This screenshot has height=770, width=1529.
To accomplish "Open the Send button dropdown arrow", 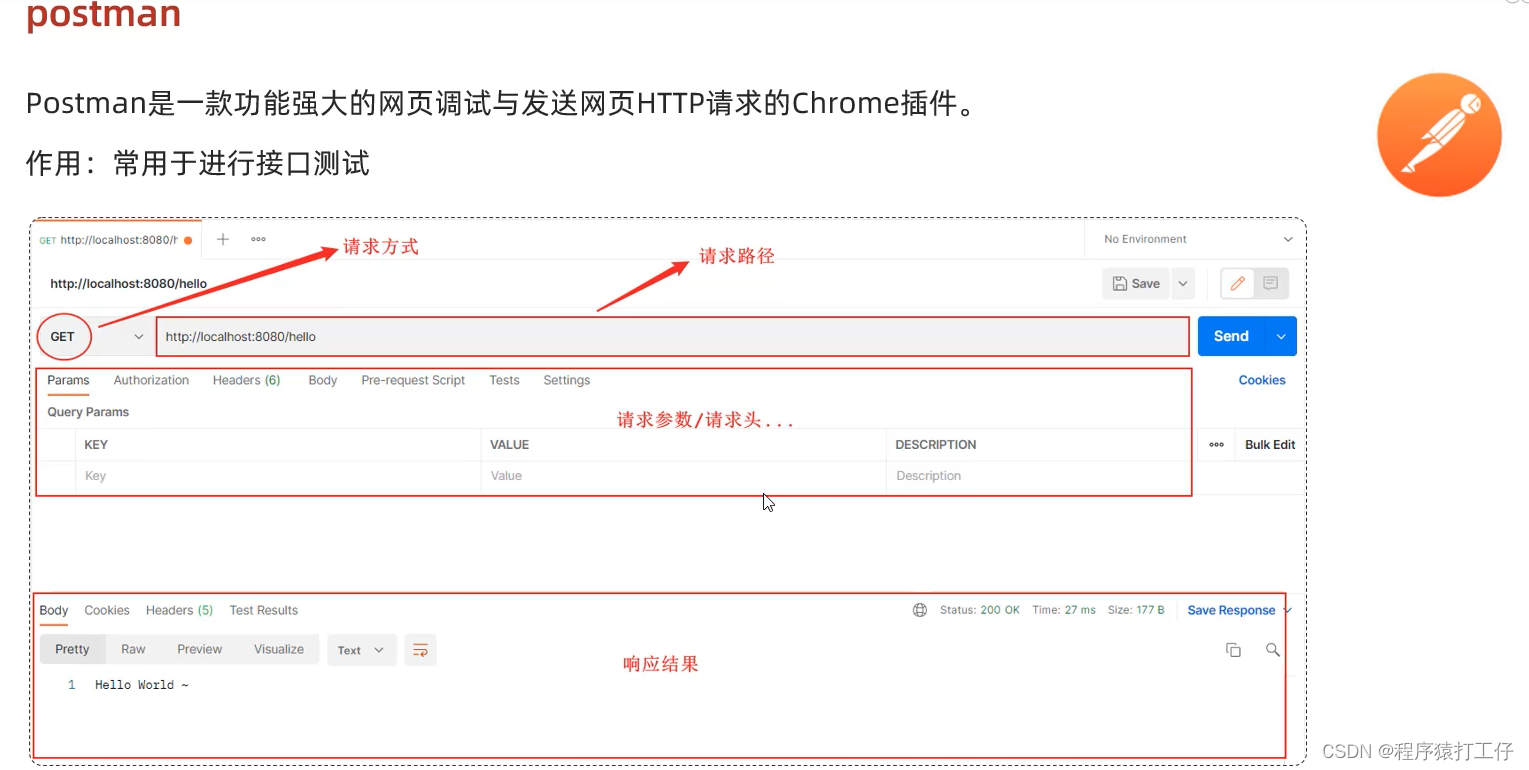I will tap(1281, 336).
